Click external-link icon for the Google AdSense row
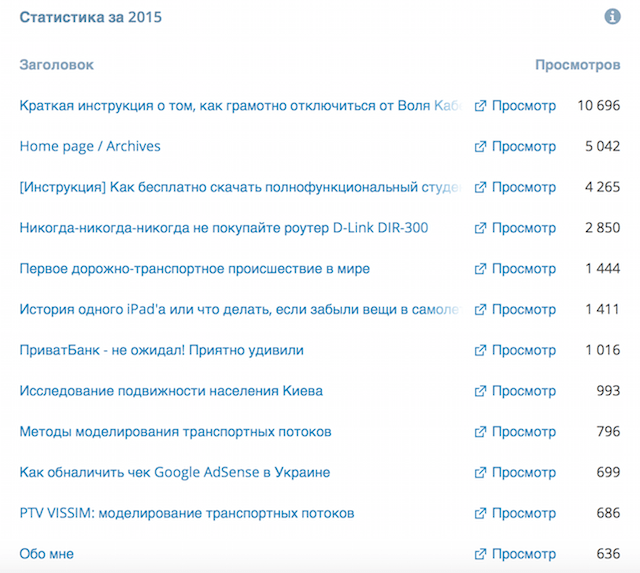 click(480, 473)
